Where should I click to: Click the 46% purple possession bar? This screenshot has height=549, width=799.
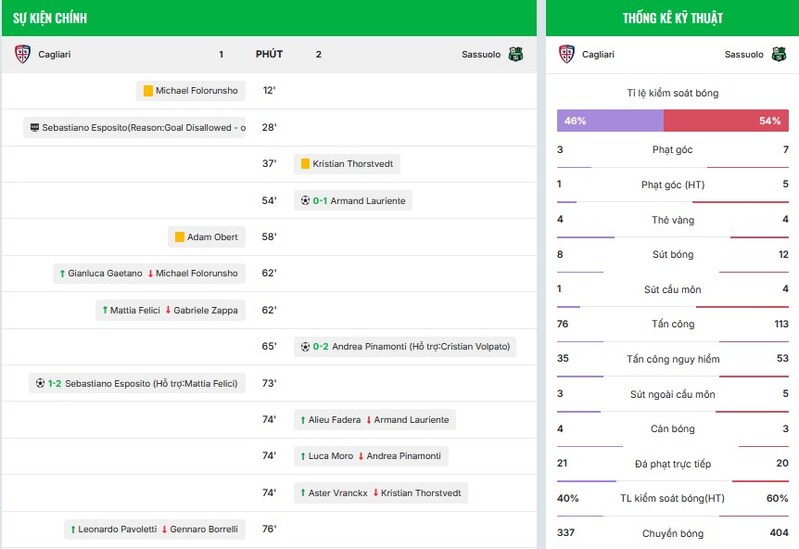pos(610,120)
